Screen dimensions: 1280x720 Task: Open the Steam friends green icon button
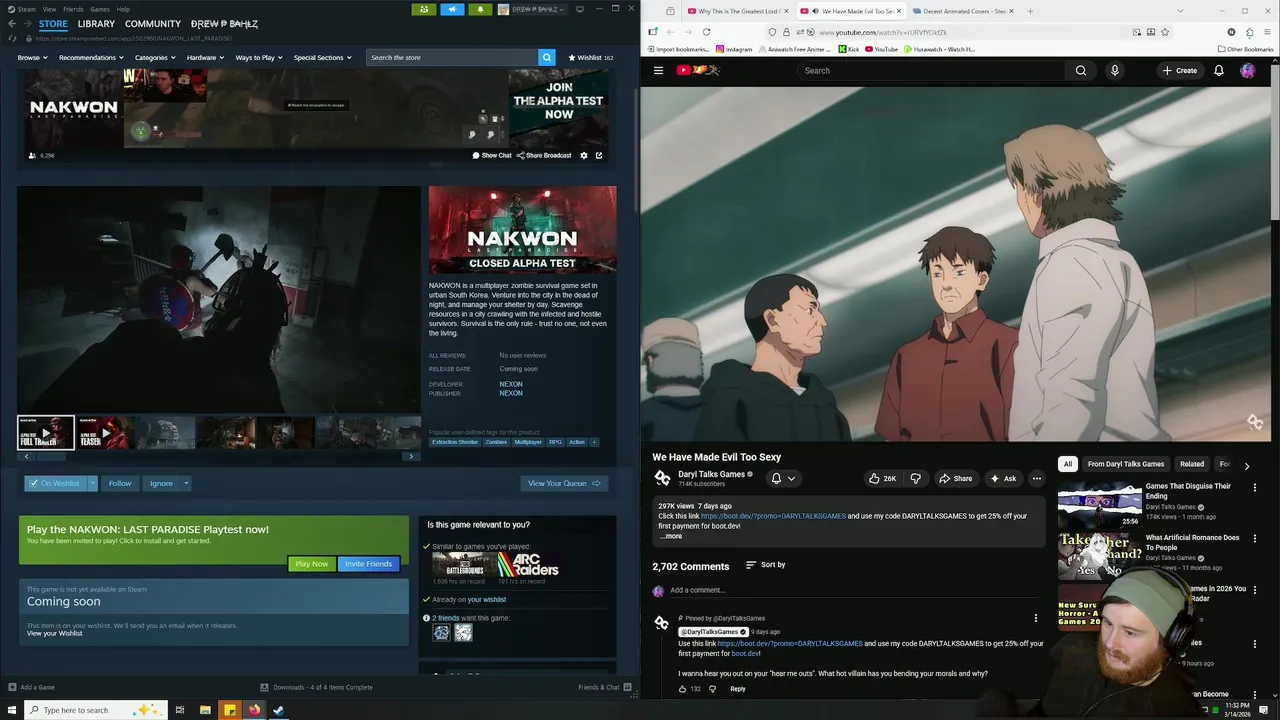coord(423,9)
